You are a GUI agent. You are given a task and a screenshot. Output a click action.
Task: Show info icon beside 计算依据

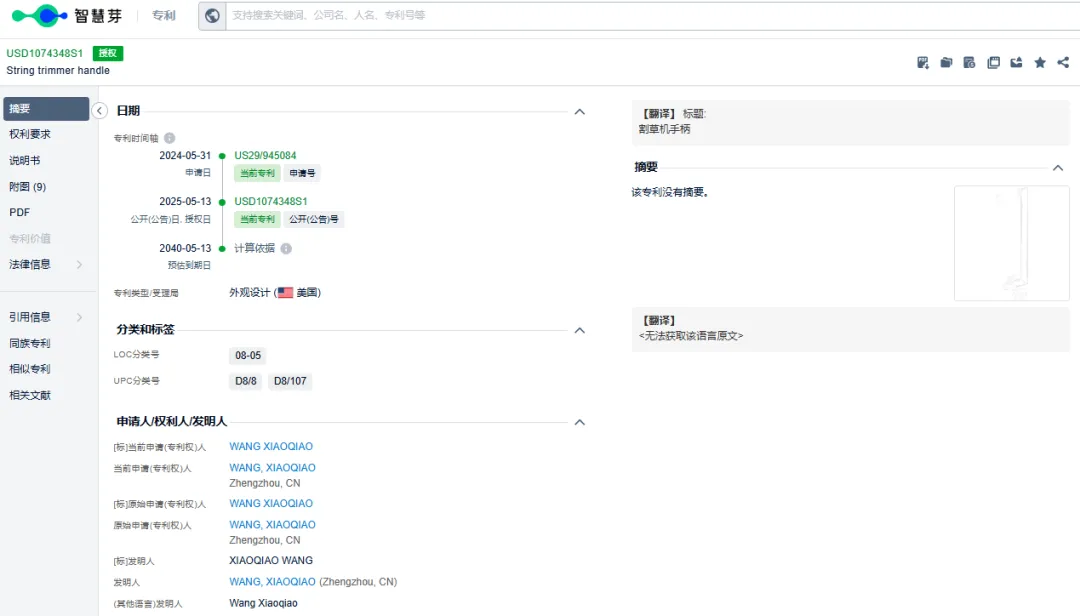[x=286, y=249]
